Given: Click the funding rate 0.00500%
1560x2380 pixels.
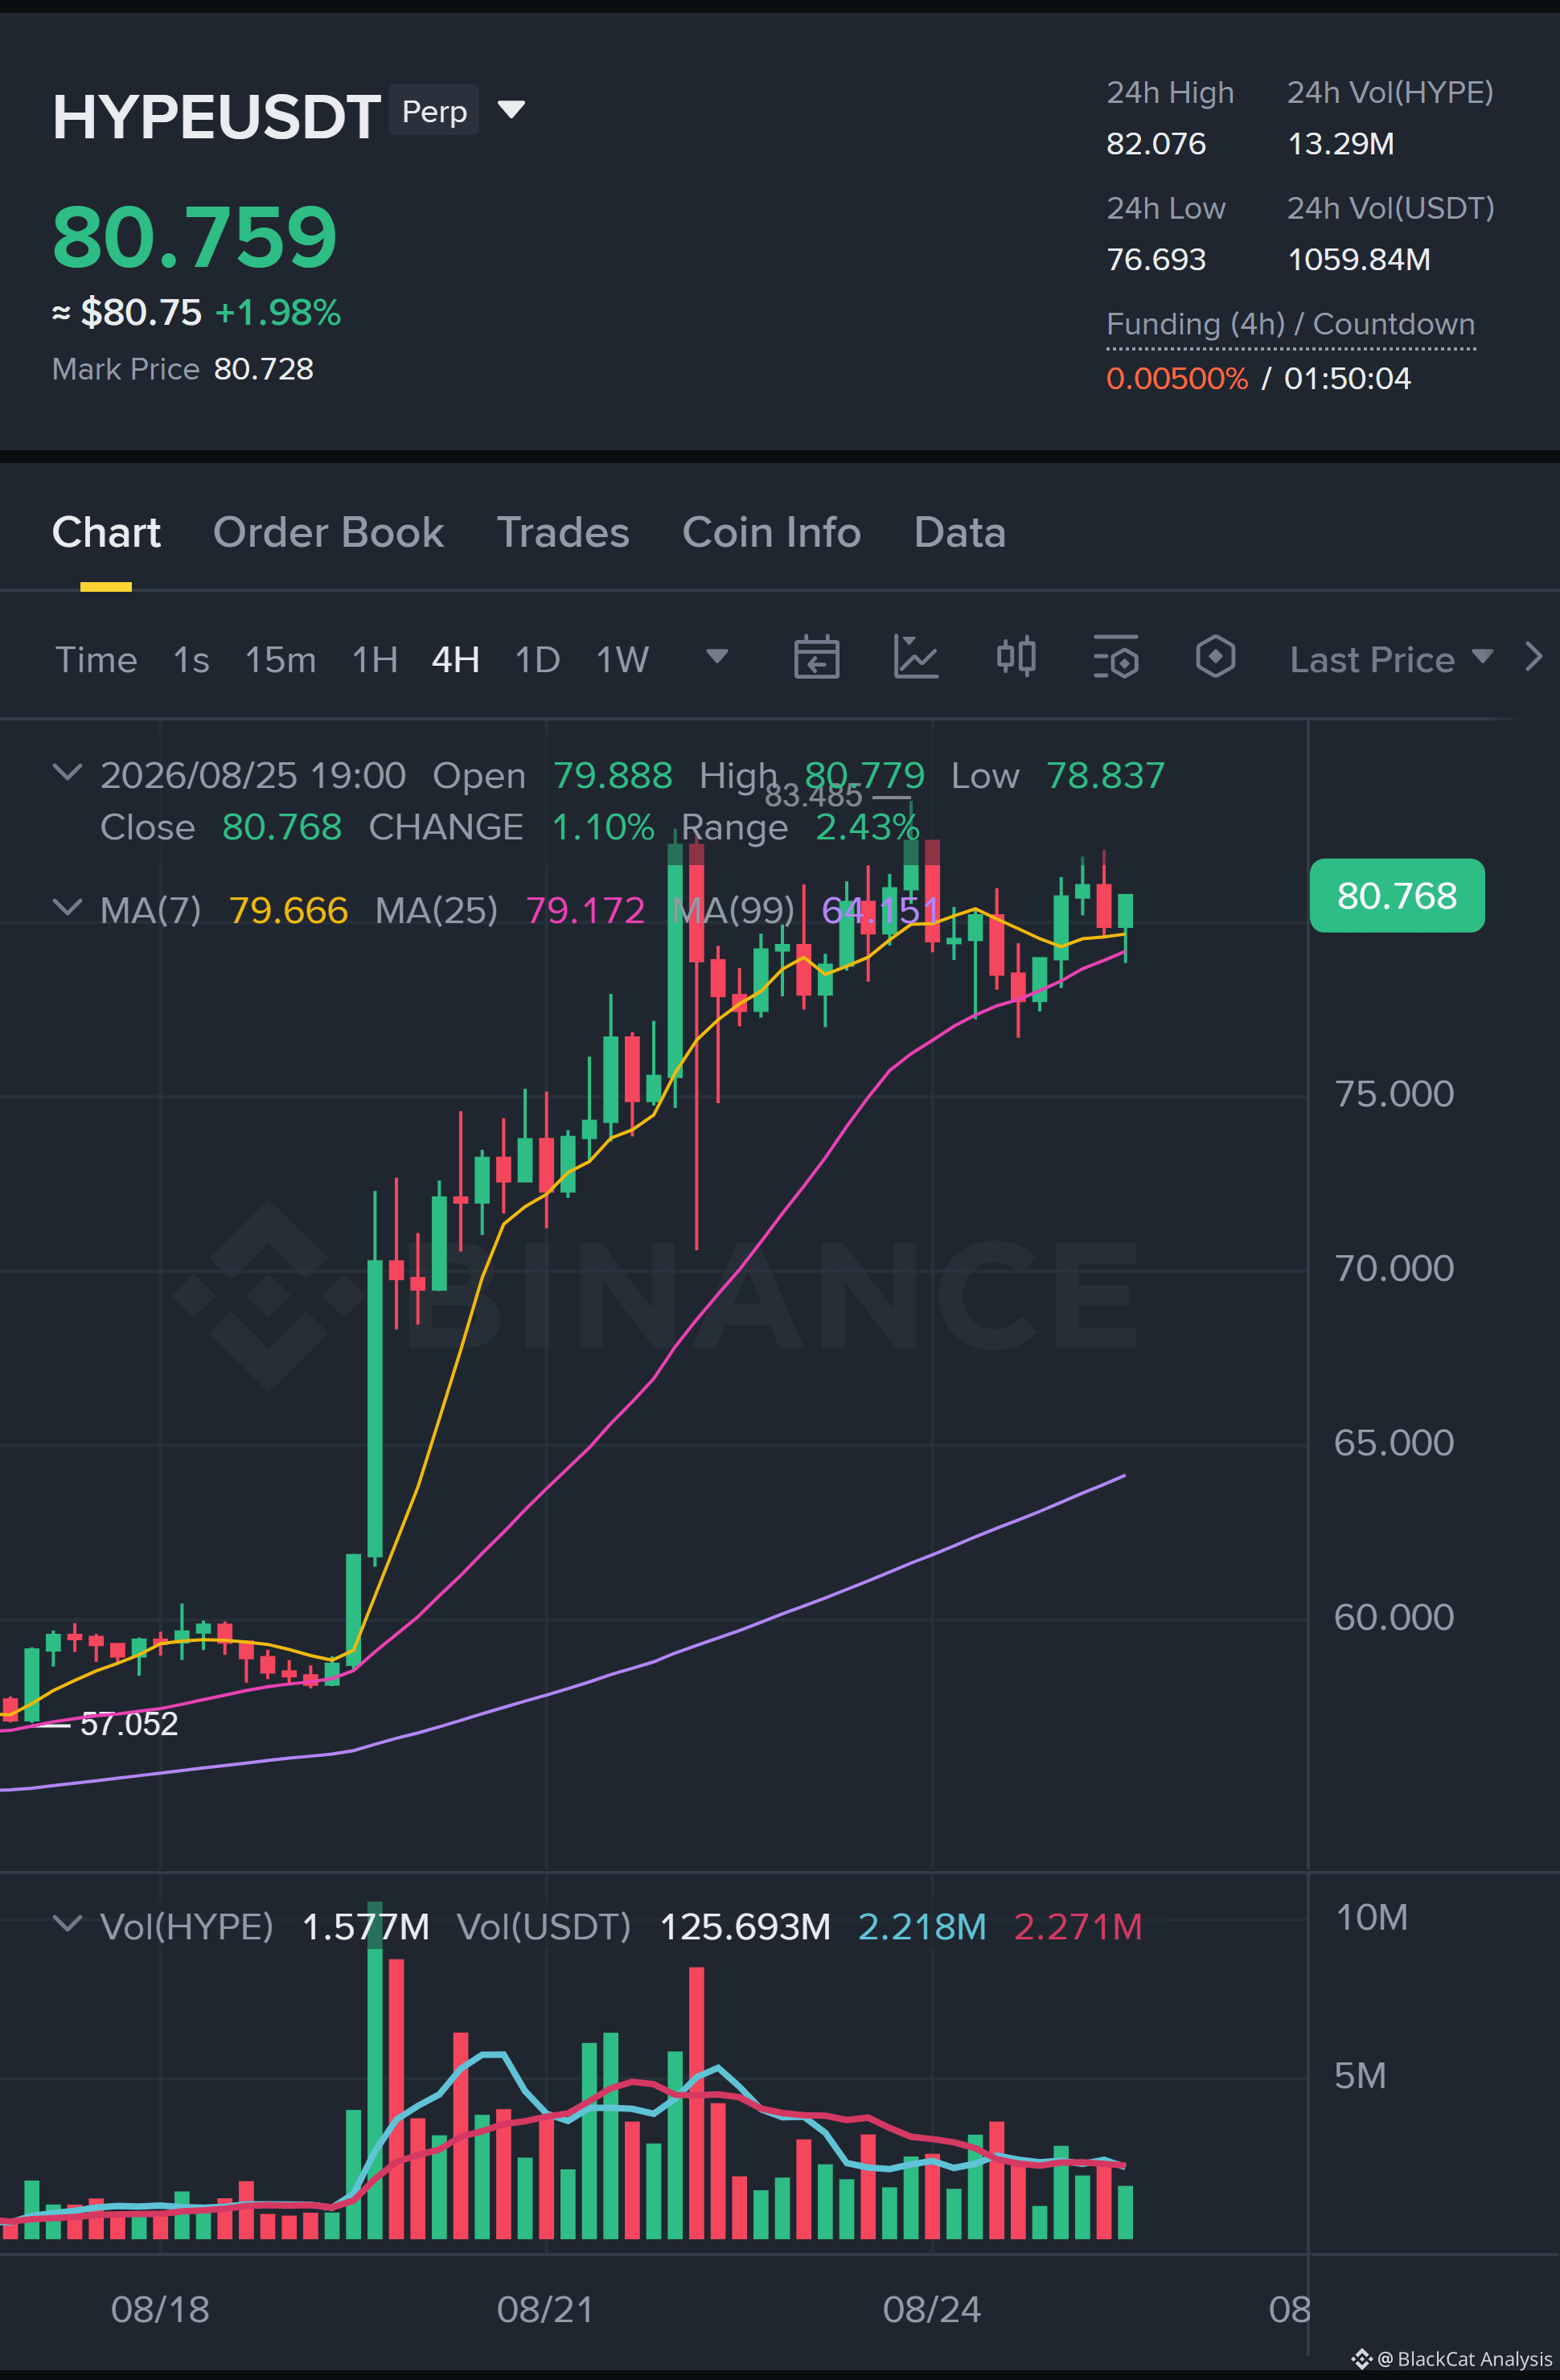Looking at the screenshot, I should coord(1177,379).
